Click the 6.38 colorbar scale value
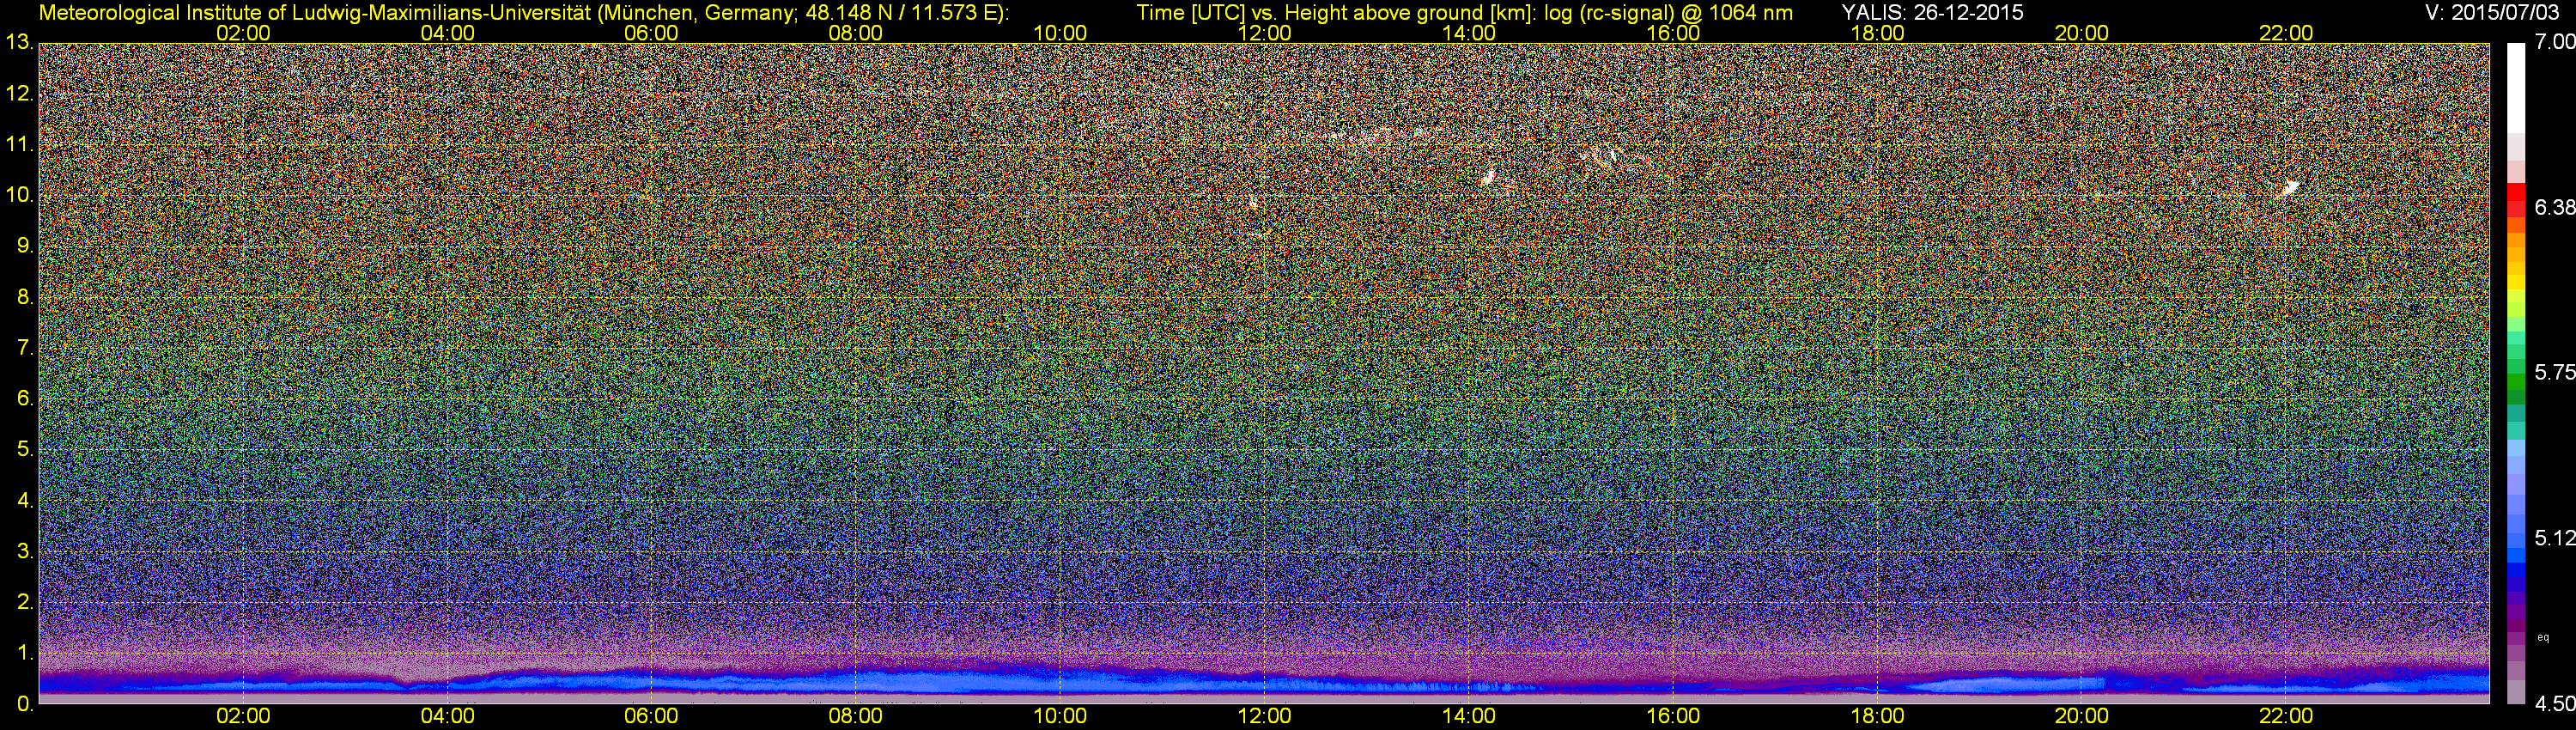Viewport: 2576px width, 730px height. tap(2555, 207)
